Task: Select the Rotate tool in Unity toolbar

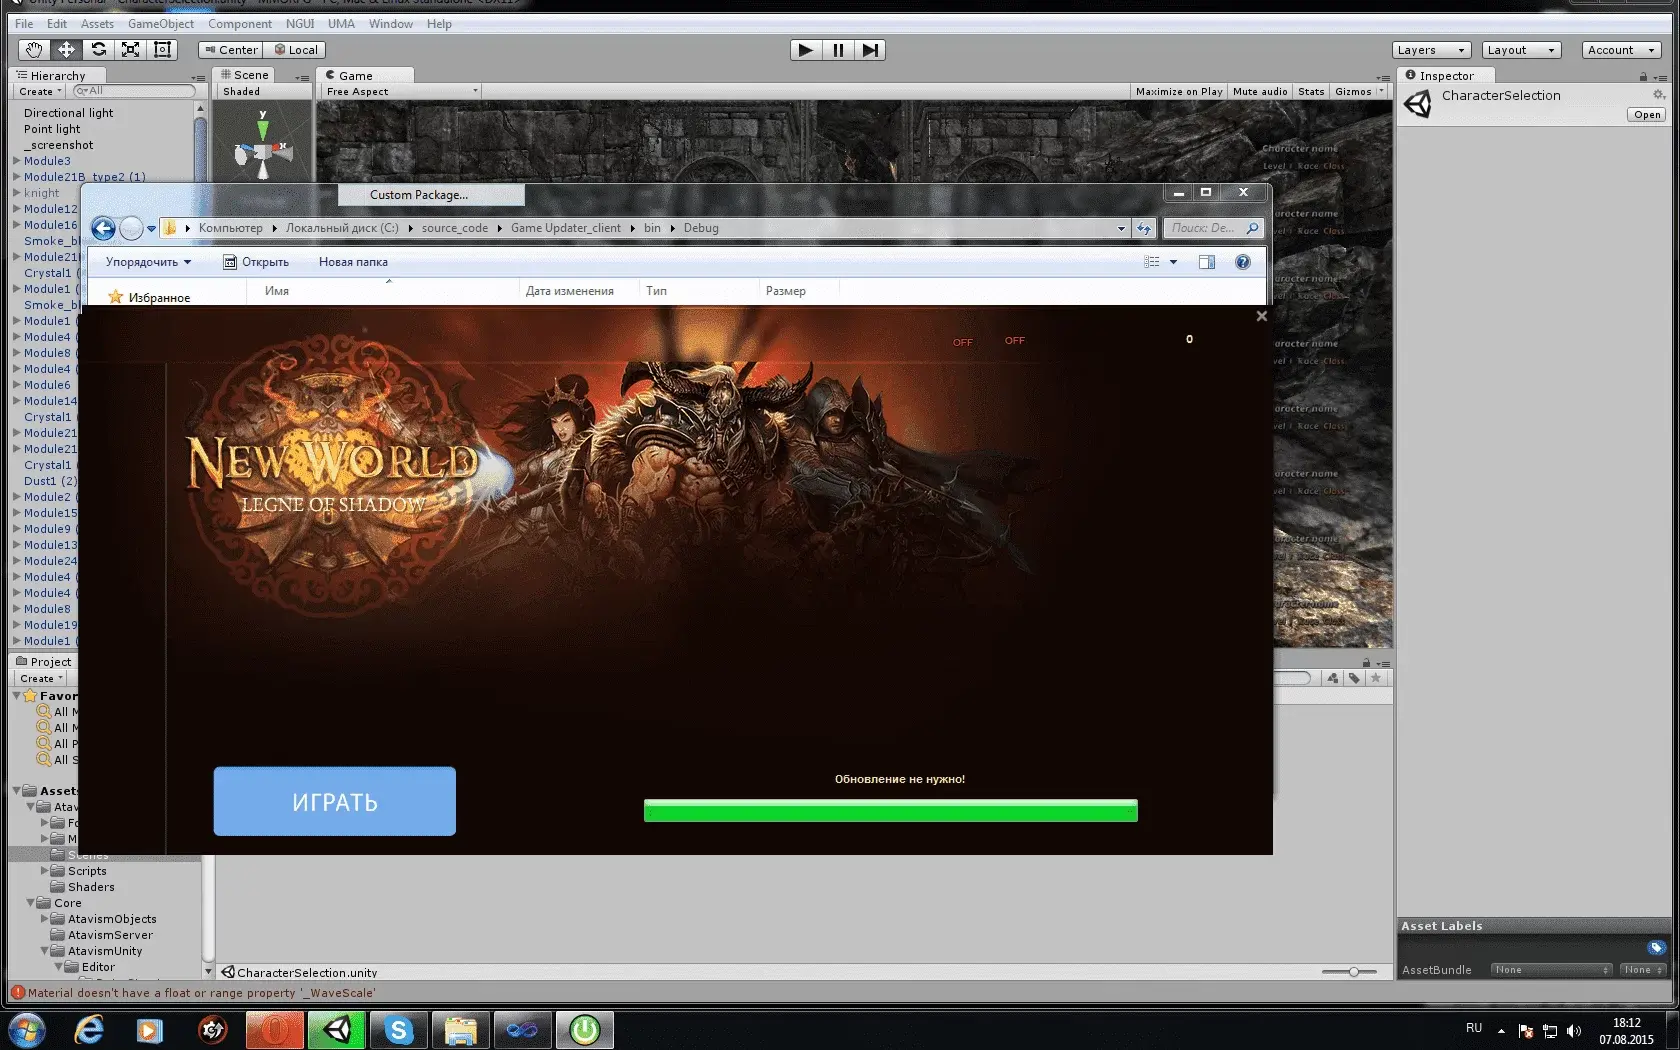Action: point(98,49)
